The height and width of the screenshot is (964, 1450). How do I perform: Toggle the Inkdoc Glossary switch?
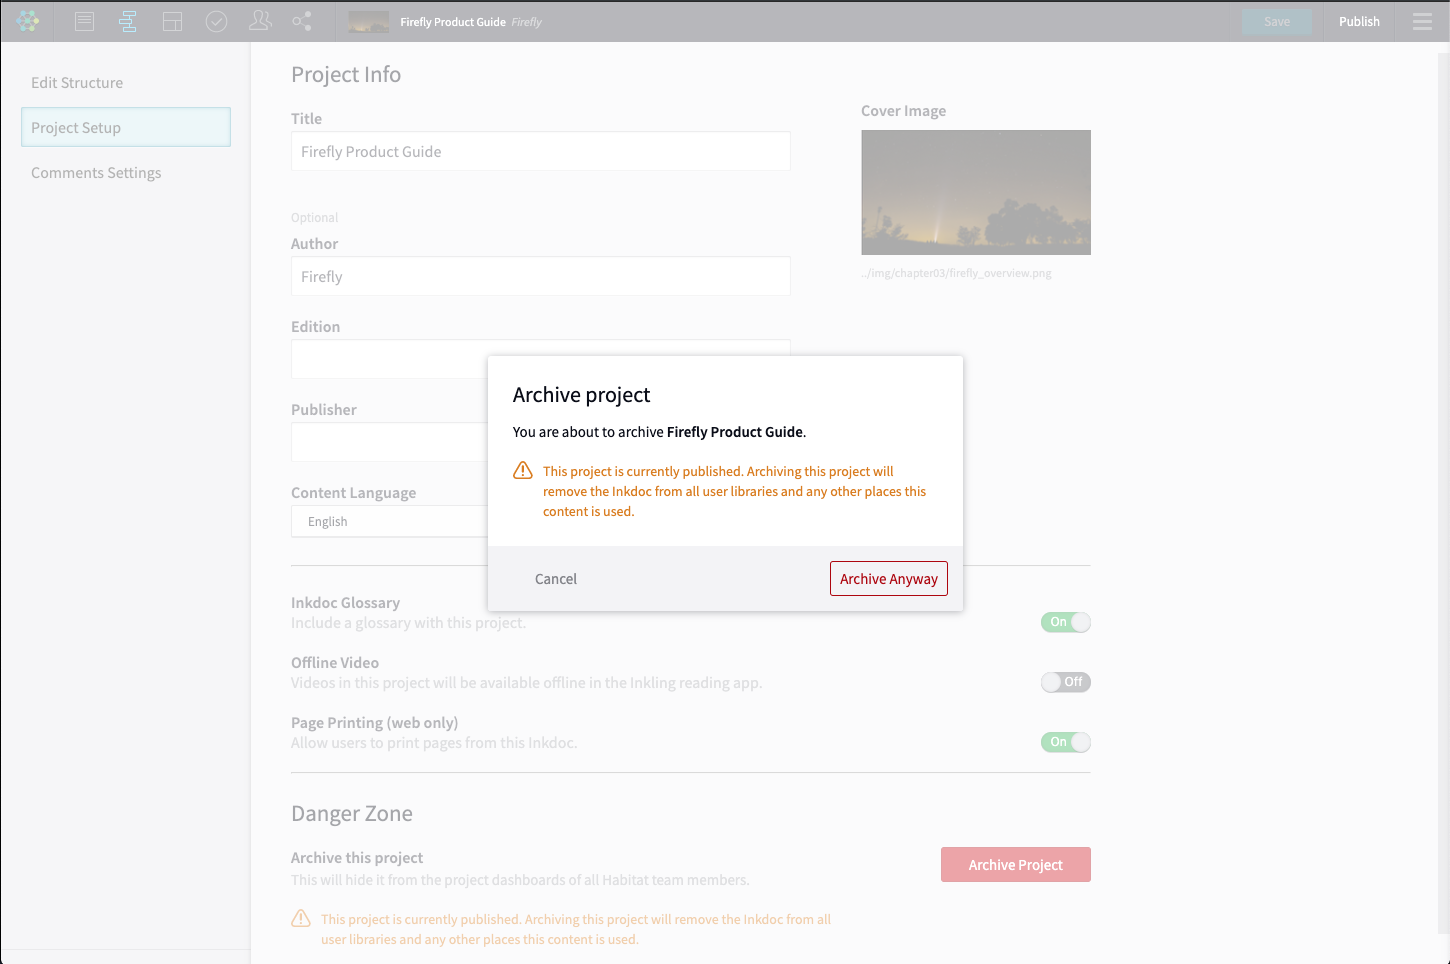pos(1065,622)
